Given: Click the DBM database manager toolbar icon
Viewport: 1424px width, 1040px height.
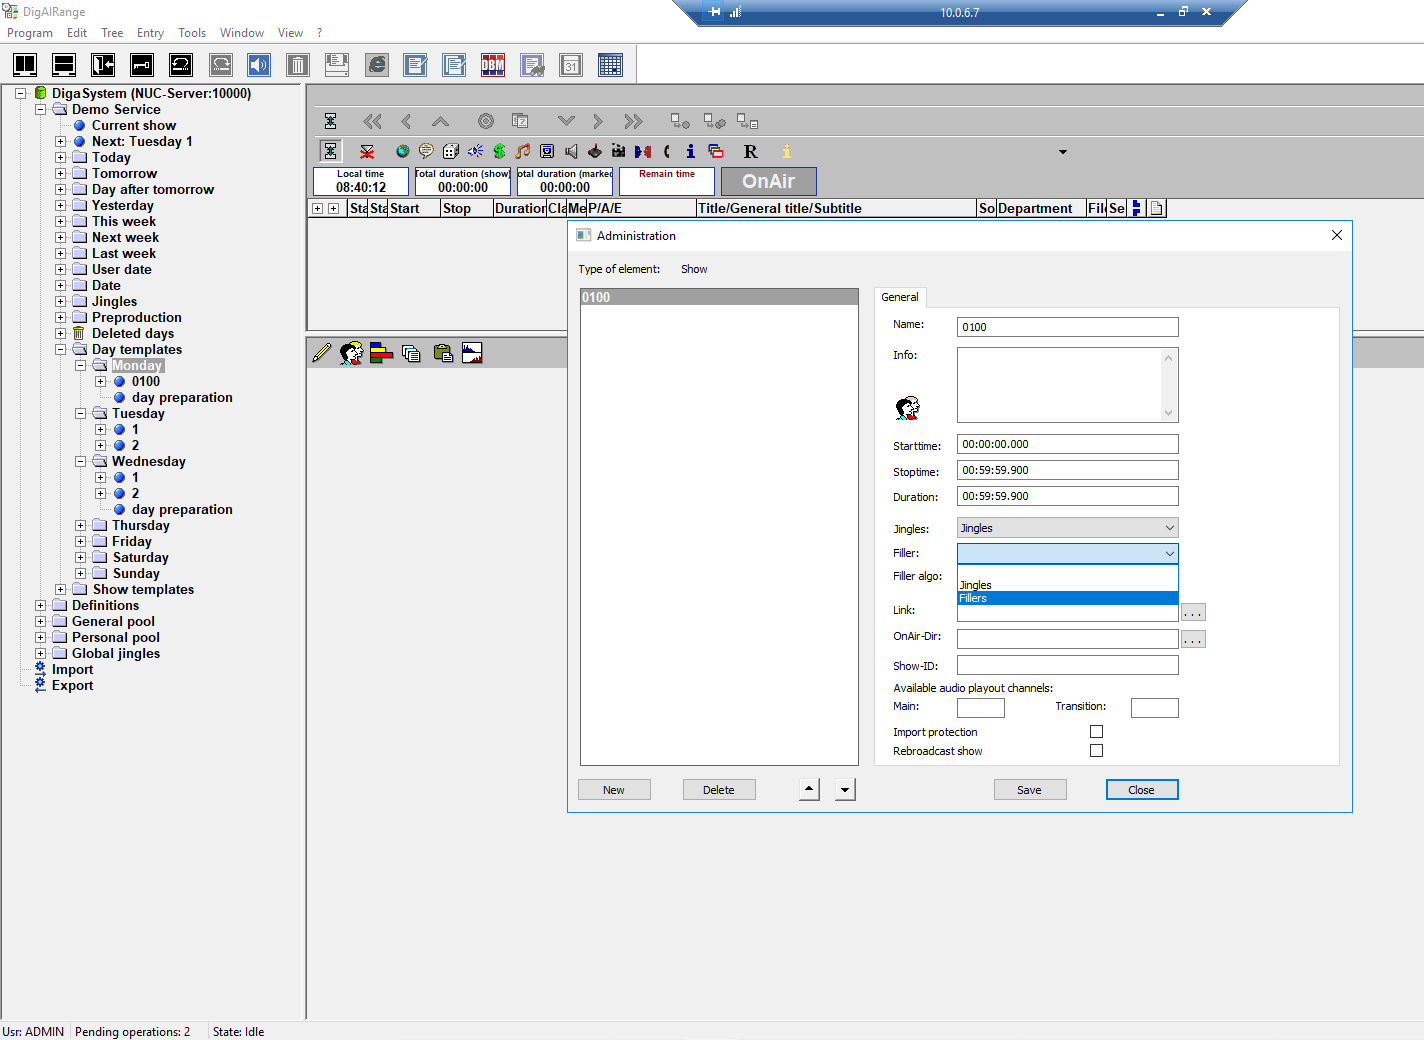Looking at the screenshot, I should [493, 66].
